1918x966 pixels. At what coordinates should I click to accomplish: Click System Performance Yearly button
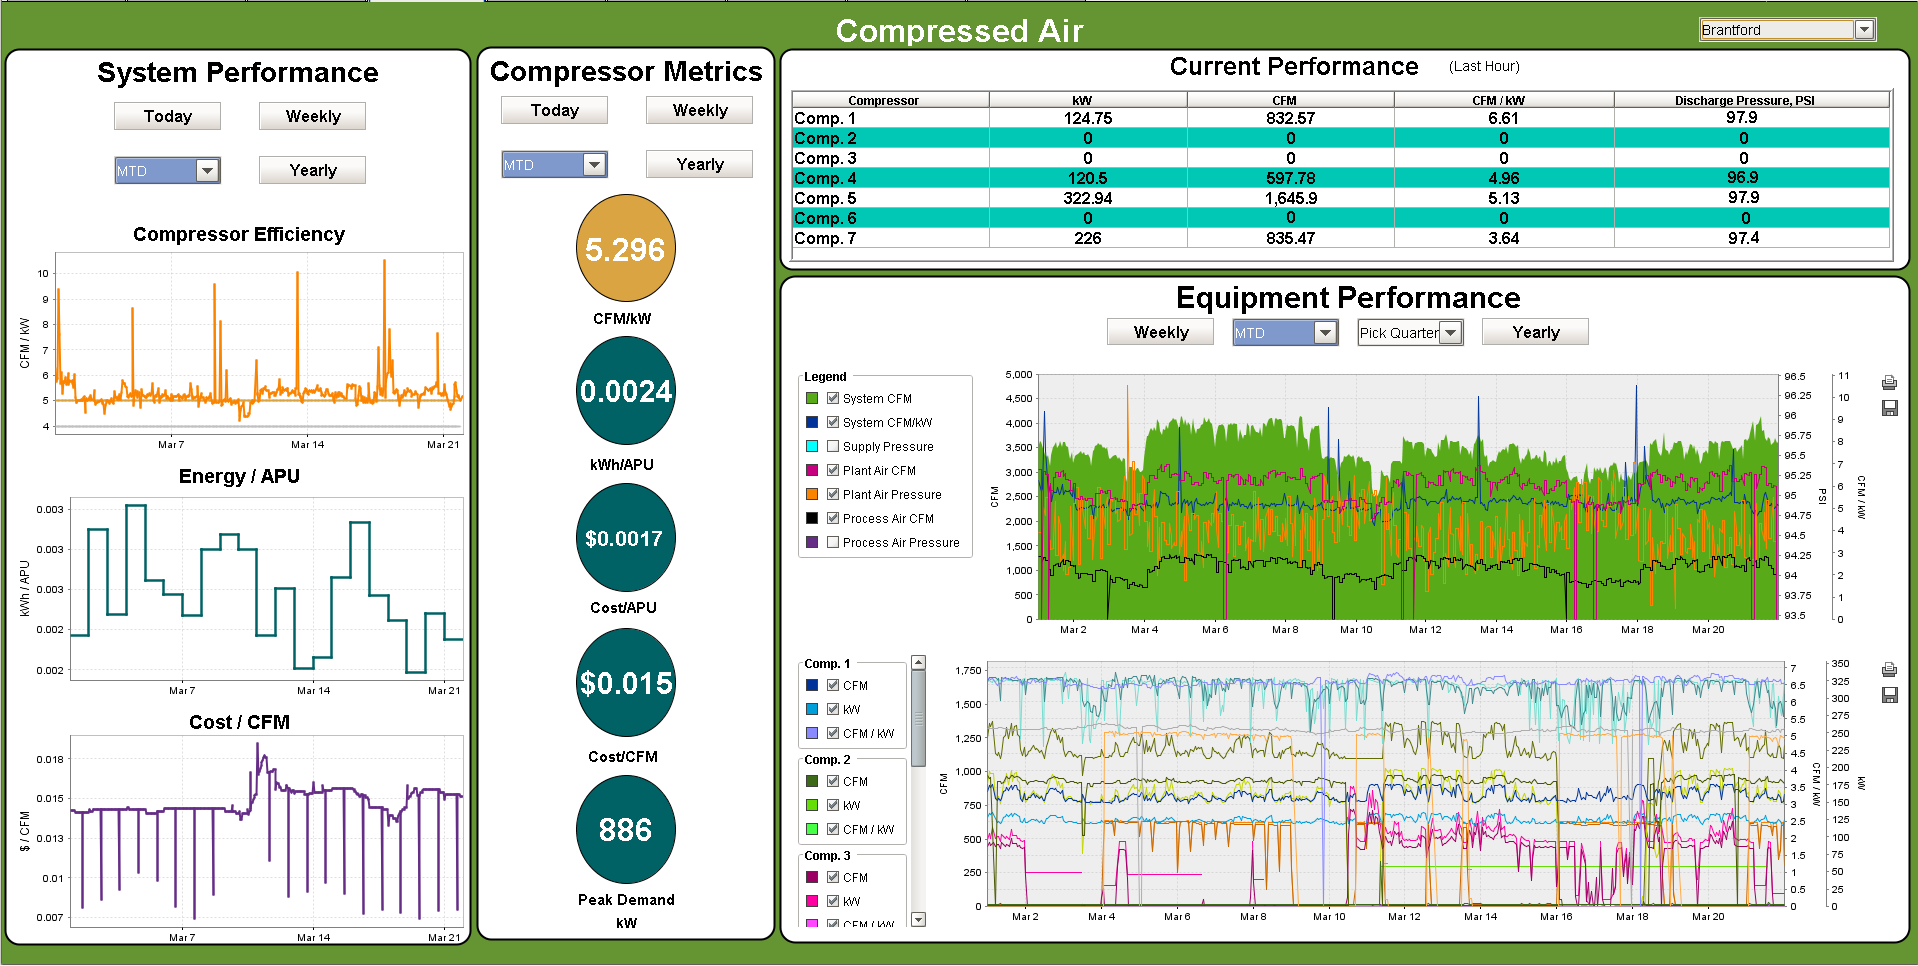tap(312, 170)
